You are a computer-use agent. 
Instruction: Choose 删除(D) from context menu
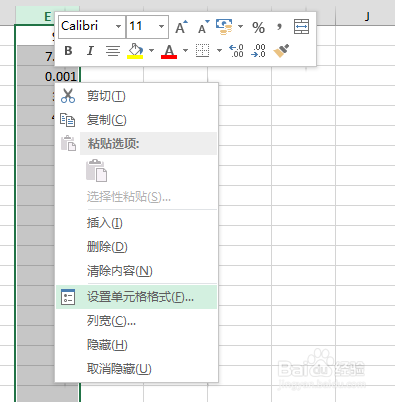pyautogui.click(x=137, y=247)
